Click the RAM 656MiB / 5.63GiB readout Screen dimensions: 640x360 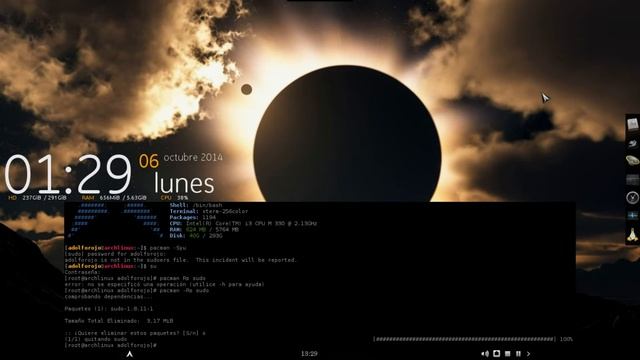pos(114,198)
